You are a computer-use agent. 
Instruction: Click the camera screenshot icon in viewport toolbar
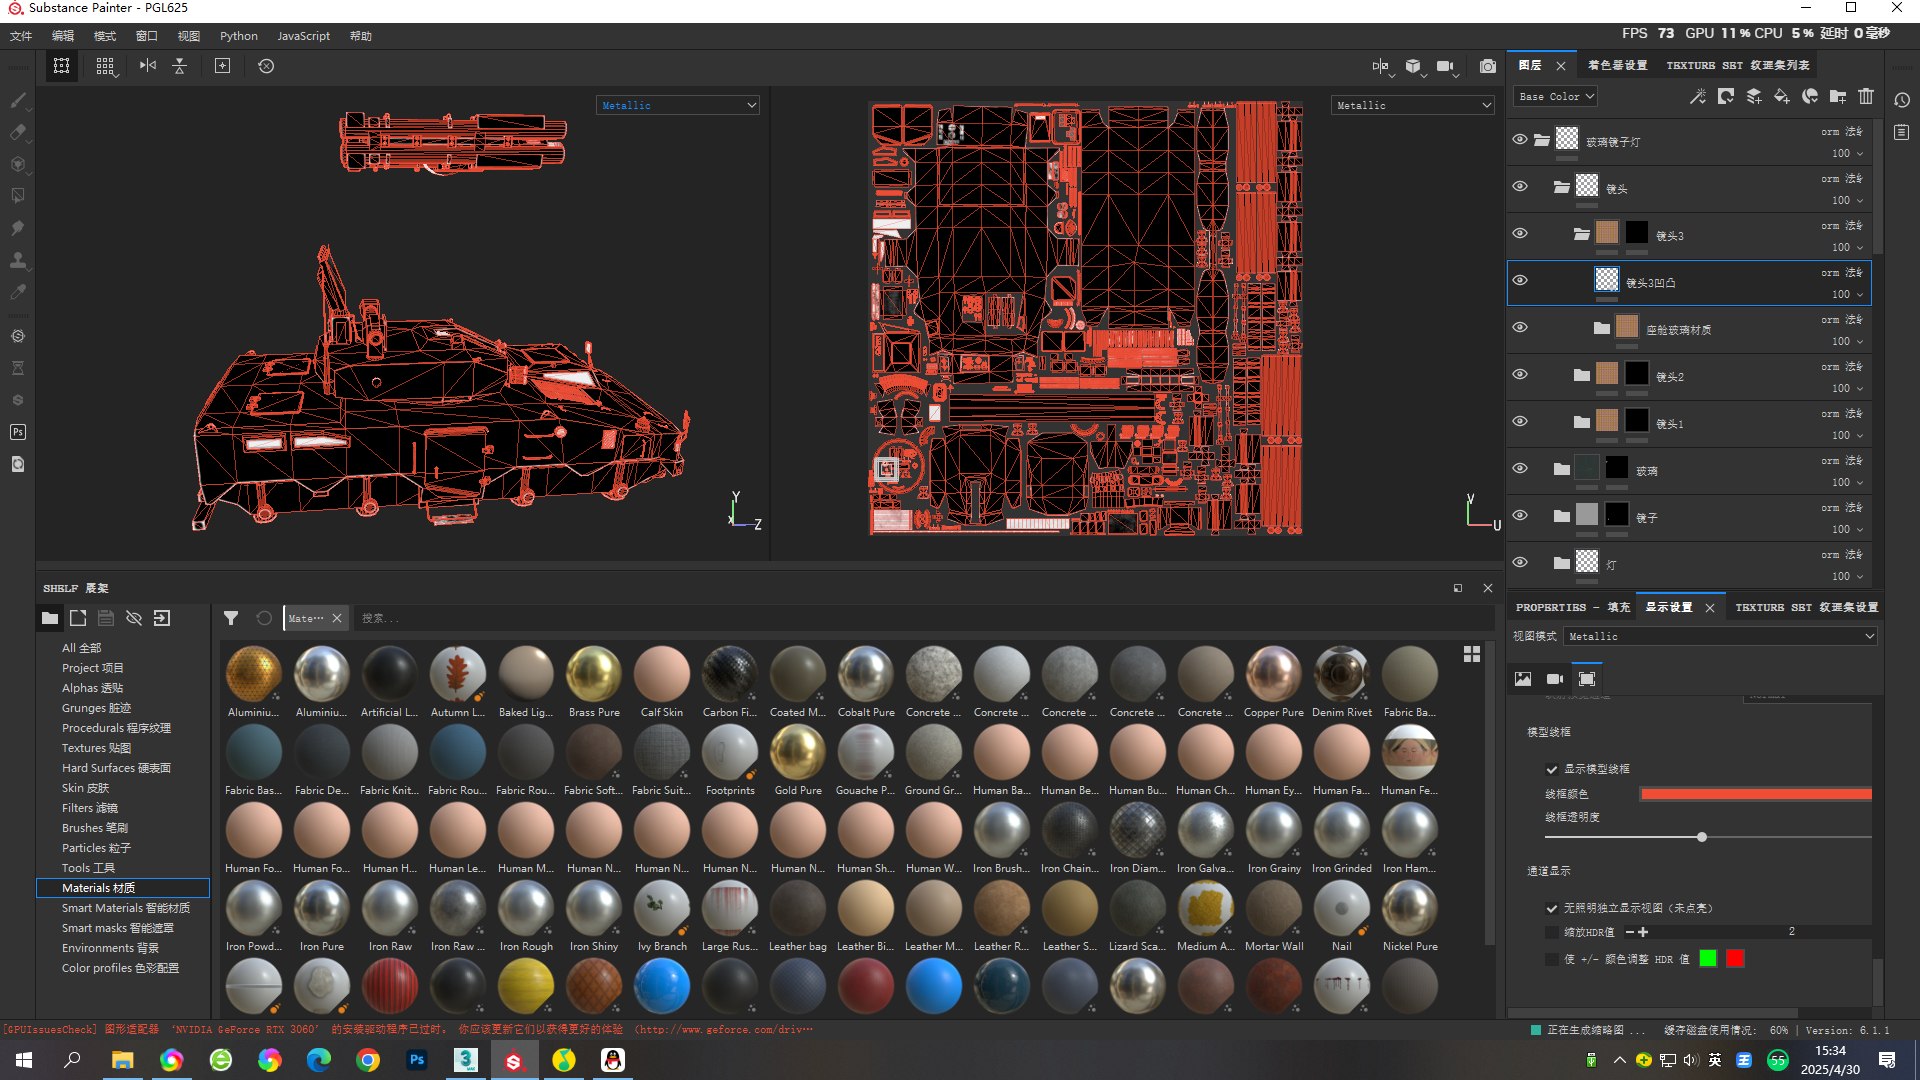click(1488, 66)
